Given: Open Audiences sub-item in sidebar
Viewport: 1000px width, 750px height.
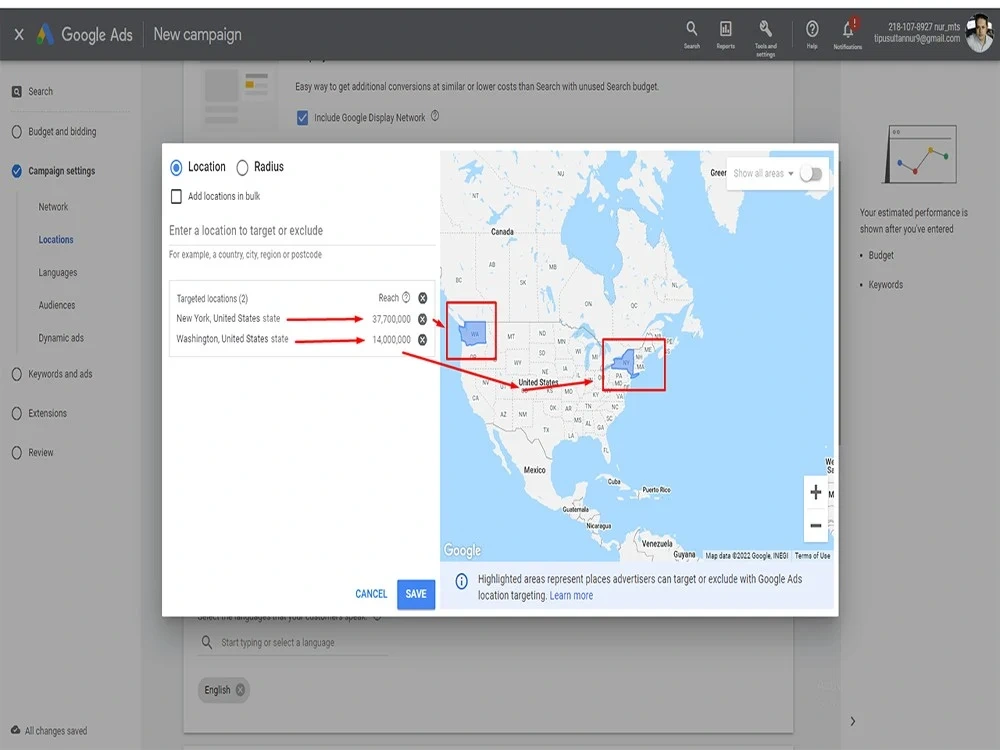Looking at the screenshot, I should (57, 305).
